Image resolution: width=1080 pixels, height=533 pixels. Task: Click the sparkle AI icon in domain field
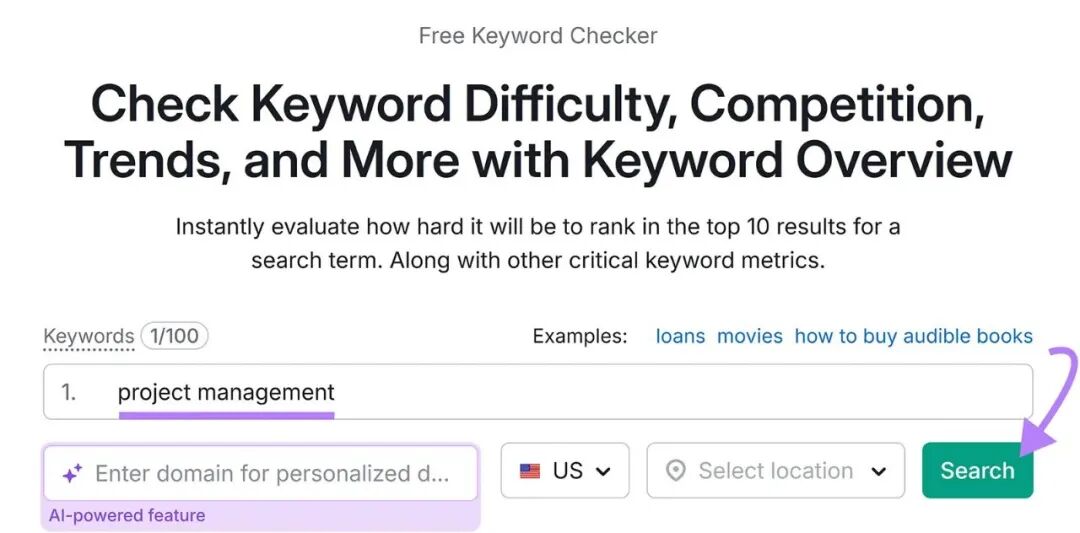[x=72, y=474]
